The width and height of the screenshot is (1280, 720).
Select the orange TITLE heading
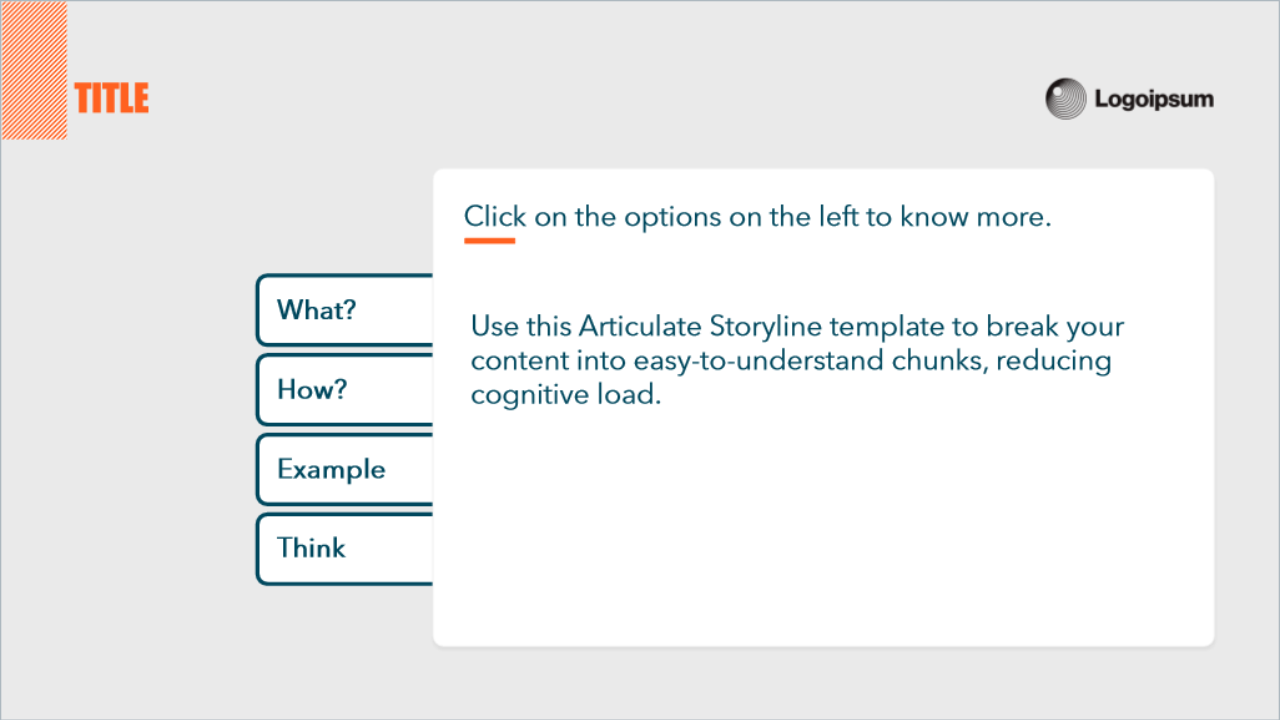111,98
